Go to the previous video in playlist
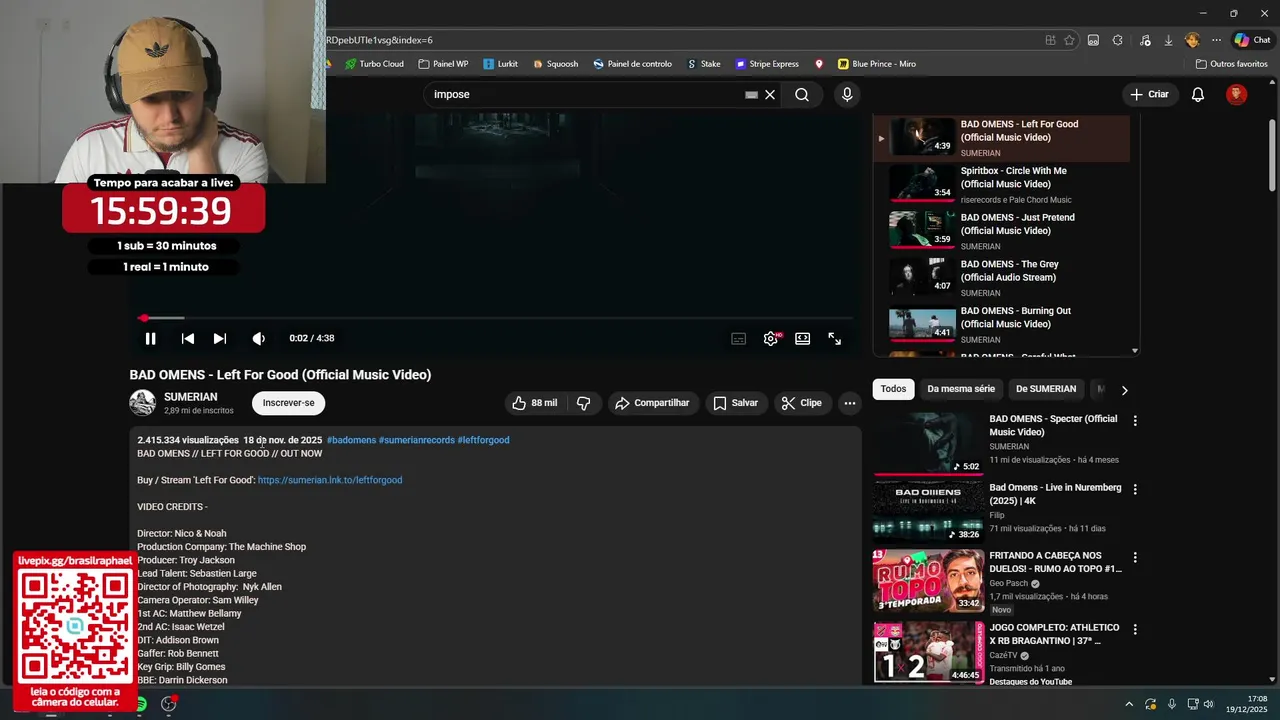The image size is (1280, 720). click(188, 339)
